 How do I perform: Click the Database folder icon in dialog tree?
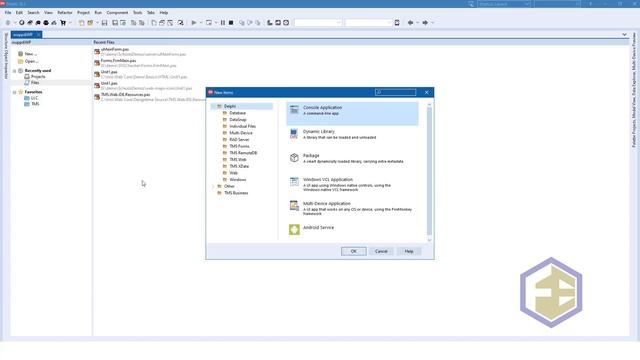(224, 113)
